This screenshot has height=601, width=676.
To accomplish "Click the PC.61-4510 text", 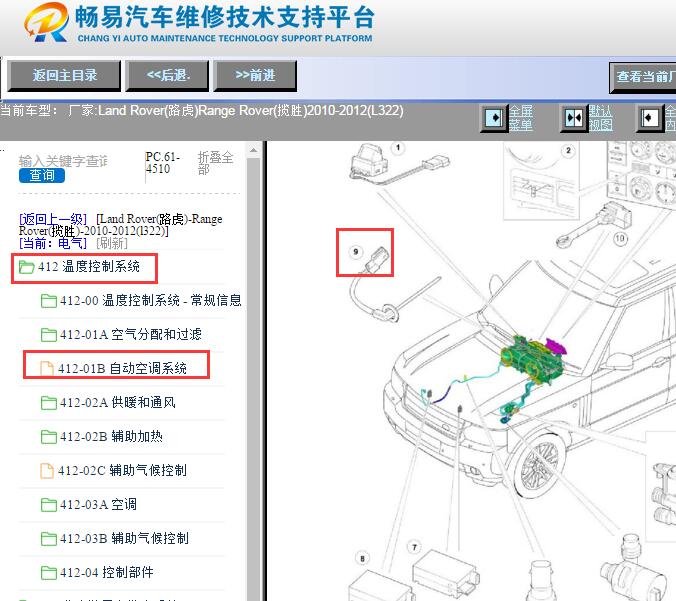I will 163,163.
